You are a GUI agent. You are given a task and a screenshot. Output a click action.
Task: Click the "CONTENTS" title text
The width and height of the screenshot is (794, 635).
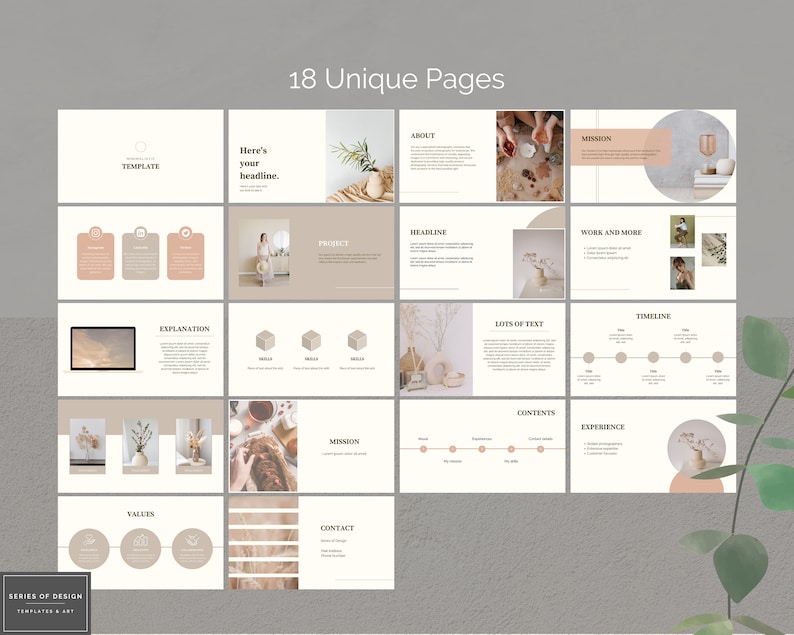click(536, 413)
